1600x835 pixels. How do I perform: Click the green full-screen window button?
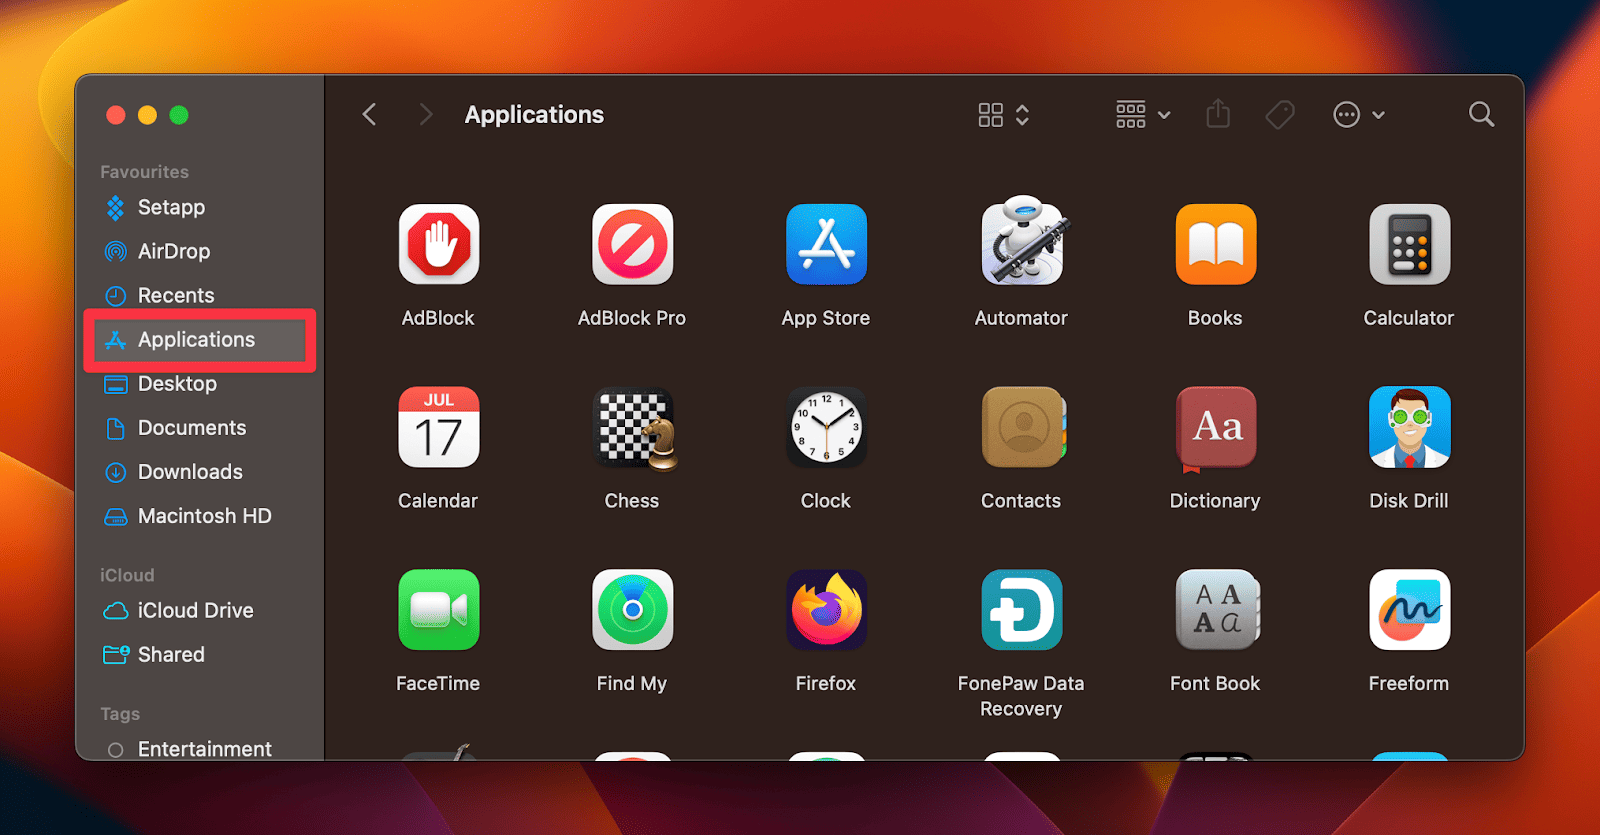point(179,115)
